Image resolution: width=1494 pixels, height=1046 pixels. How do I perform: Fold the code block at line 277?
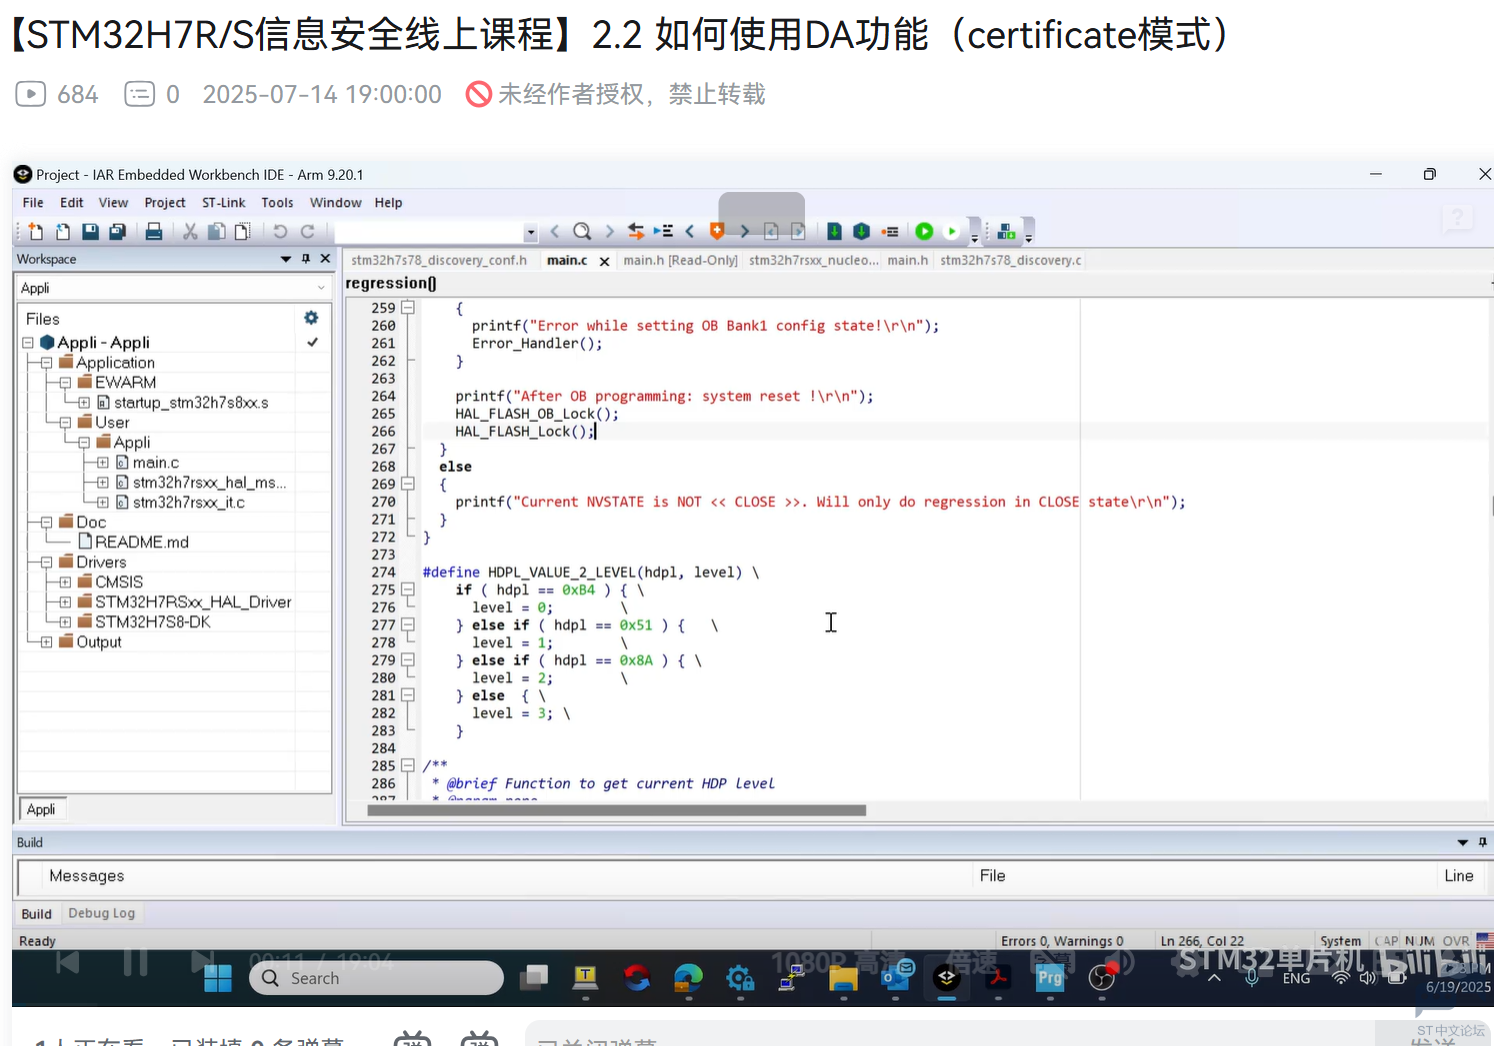407,625
